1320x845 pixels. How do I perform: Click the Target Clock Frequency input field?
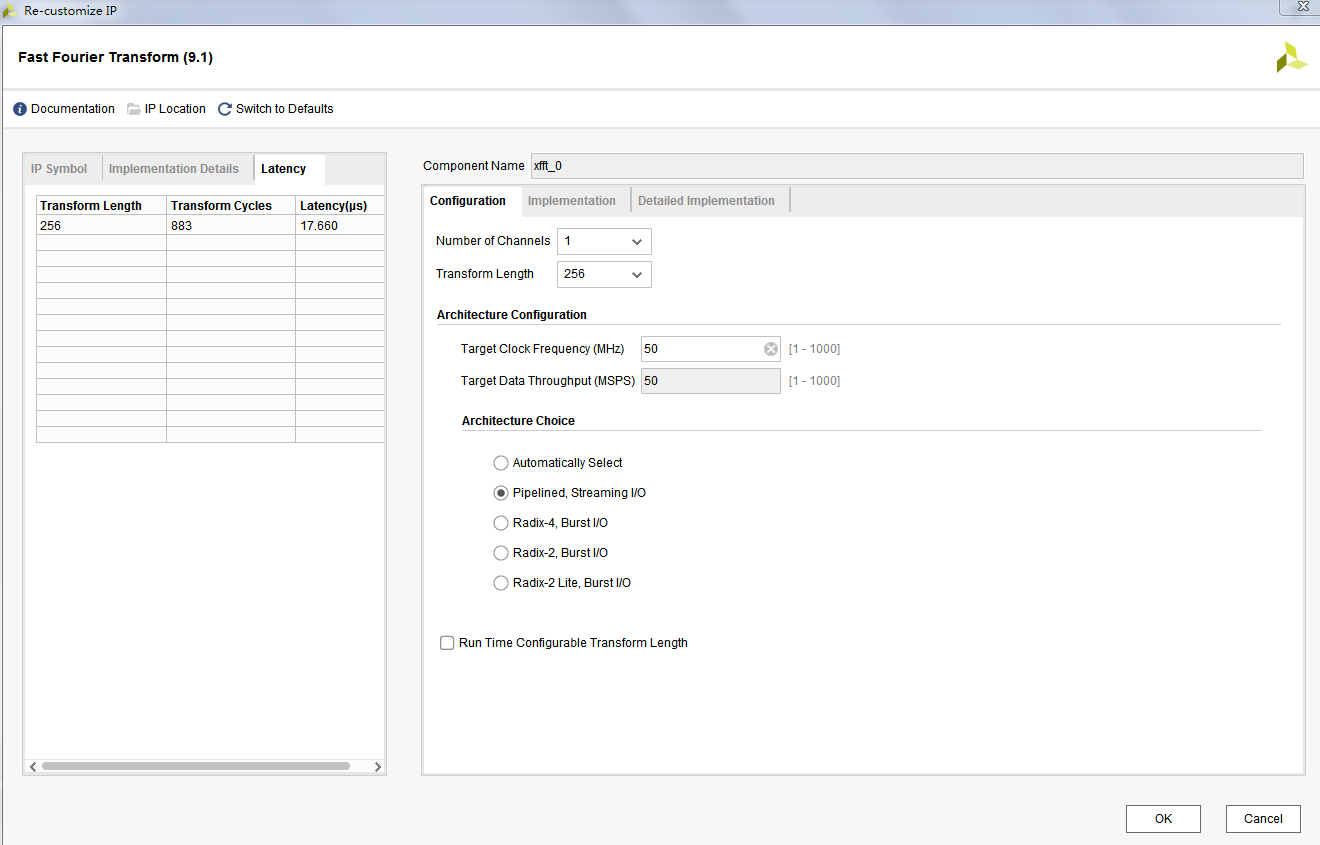[711, 349]
